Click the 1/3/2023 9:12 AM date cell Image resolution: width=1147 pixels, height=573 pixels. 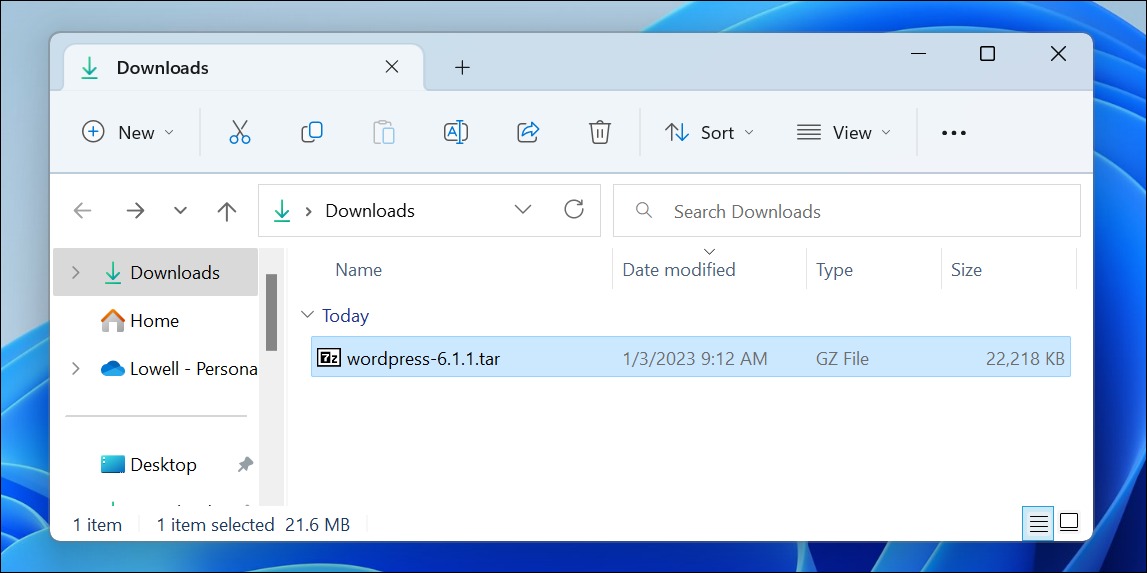click(695, 358)
